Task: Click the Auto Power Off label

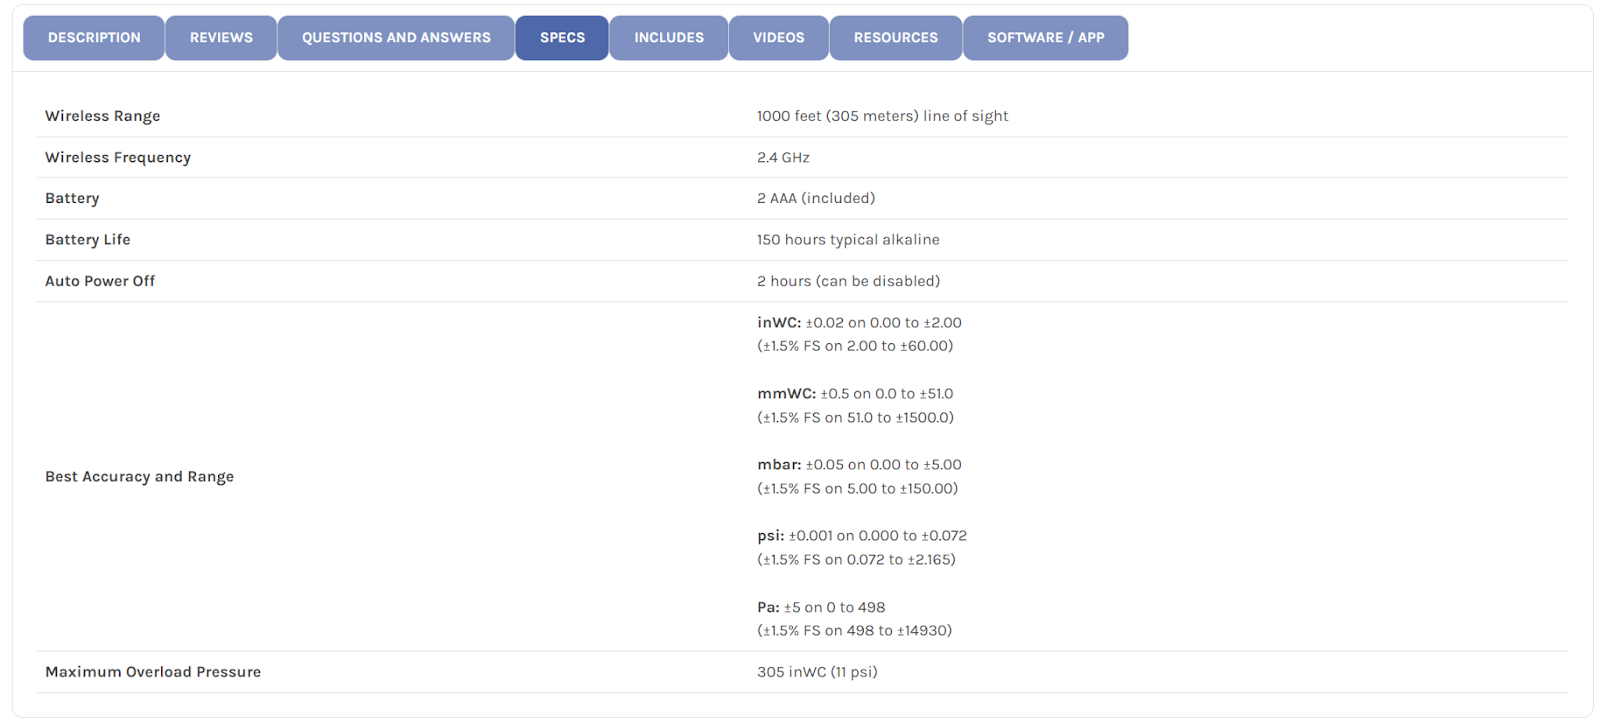Action: pyautogui.click(x=100, y=281)
